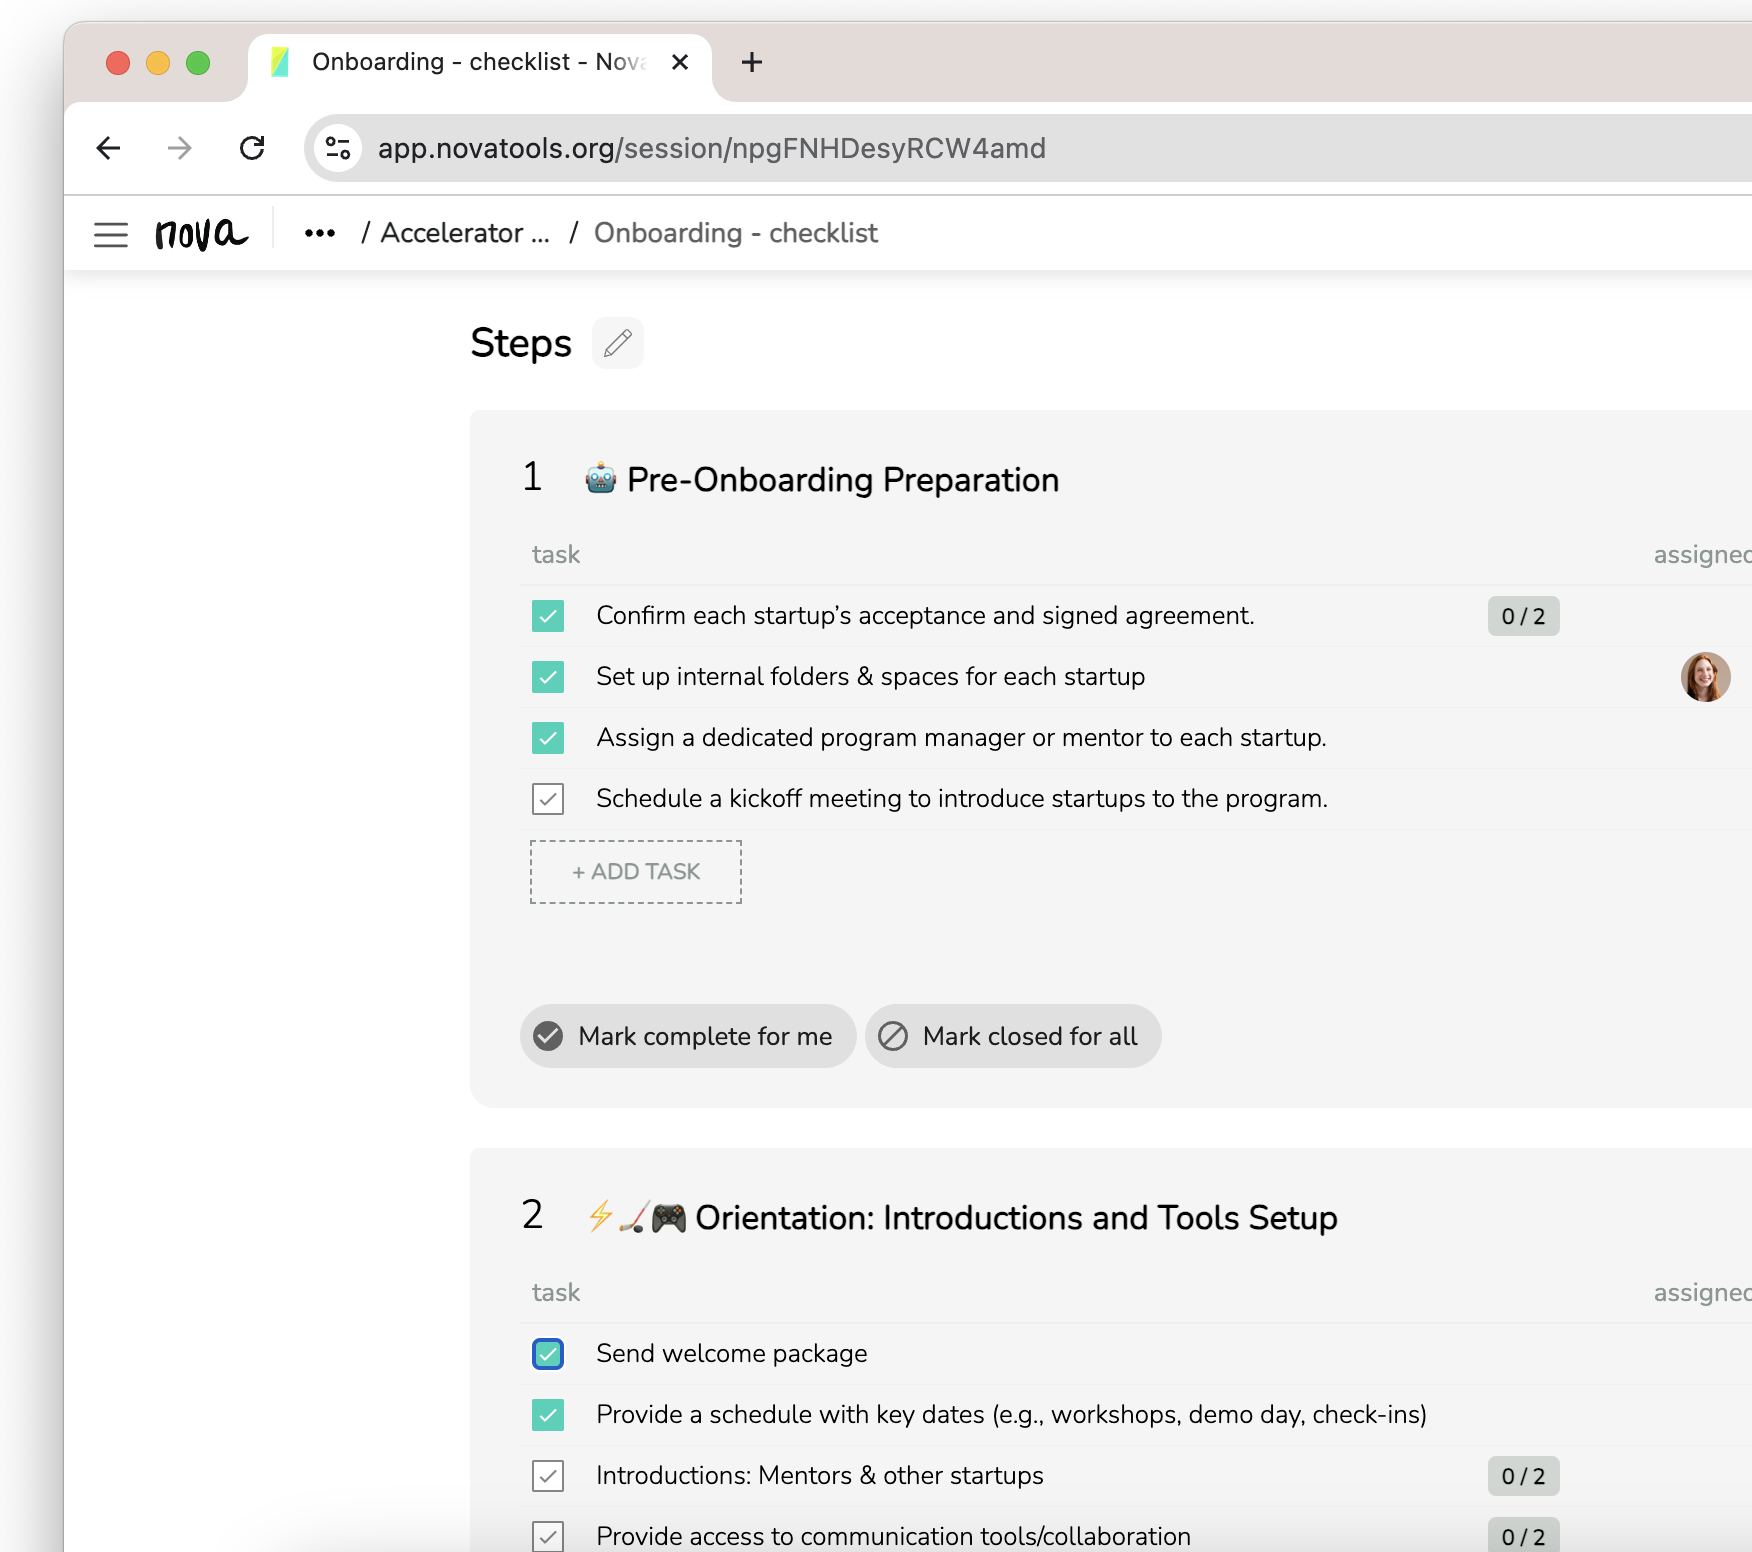Expand the 0/2 counter on signed agreement task
The image size is (1752, 1552).
1522,616
